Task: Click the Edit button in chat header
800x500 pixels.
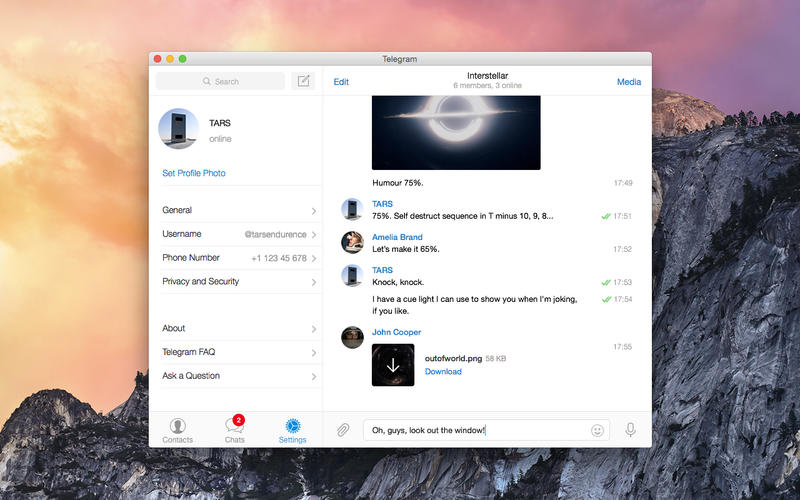Action: click(341, 82)
